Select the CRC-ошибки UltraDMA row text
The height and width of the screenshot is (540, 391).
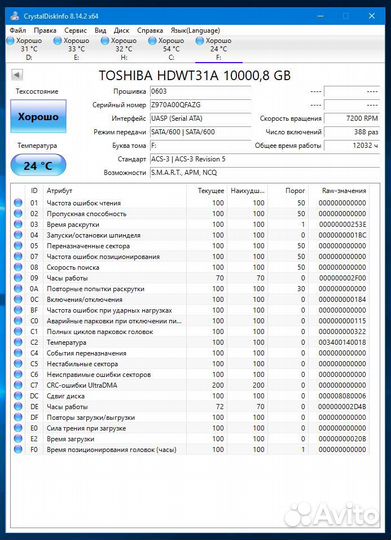click(82, 385)
